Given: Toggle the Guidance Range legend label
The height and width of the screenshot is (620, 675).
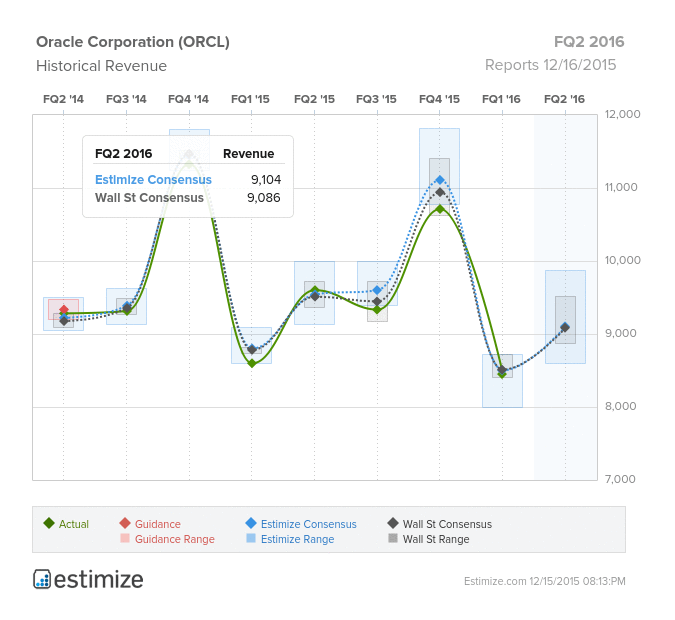Looking at the screenshot, I should pyautogui.click(x=174, y=539).
